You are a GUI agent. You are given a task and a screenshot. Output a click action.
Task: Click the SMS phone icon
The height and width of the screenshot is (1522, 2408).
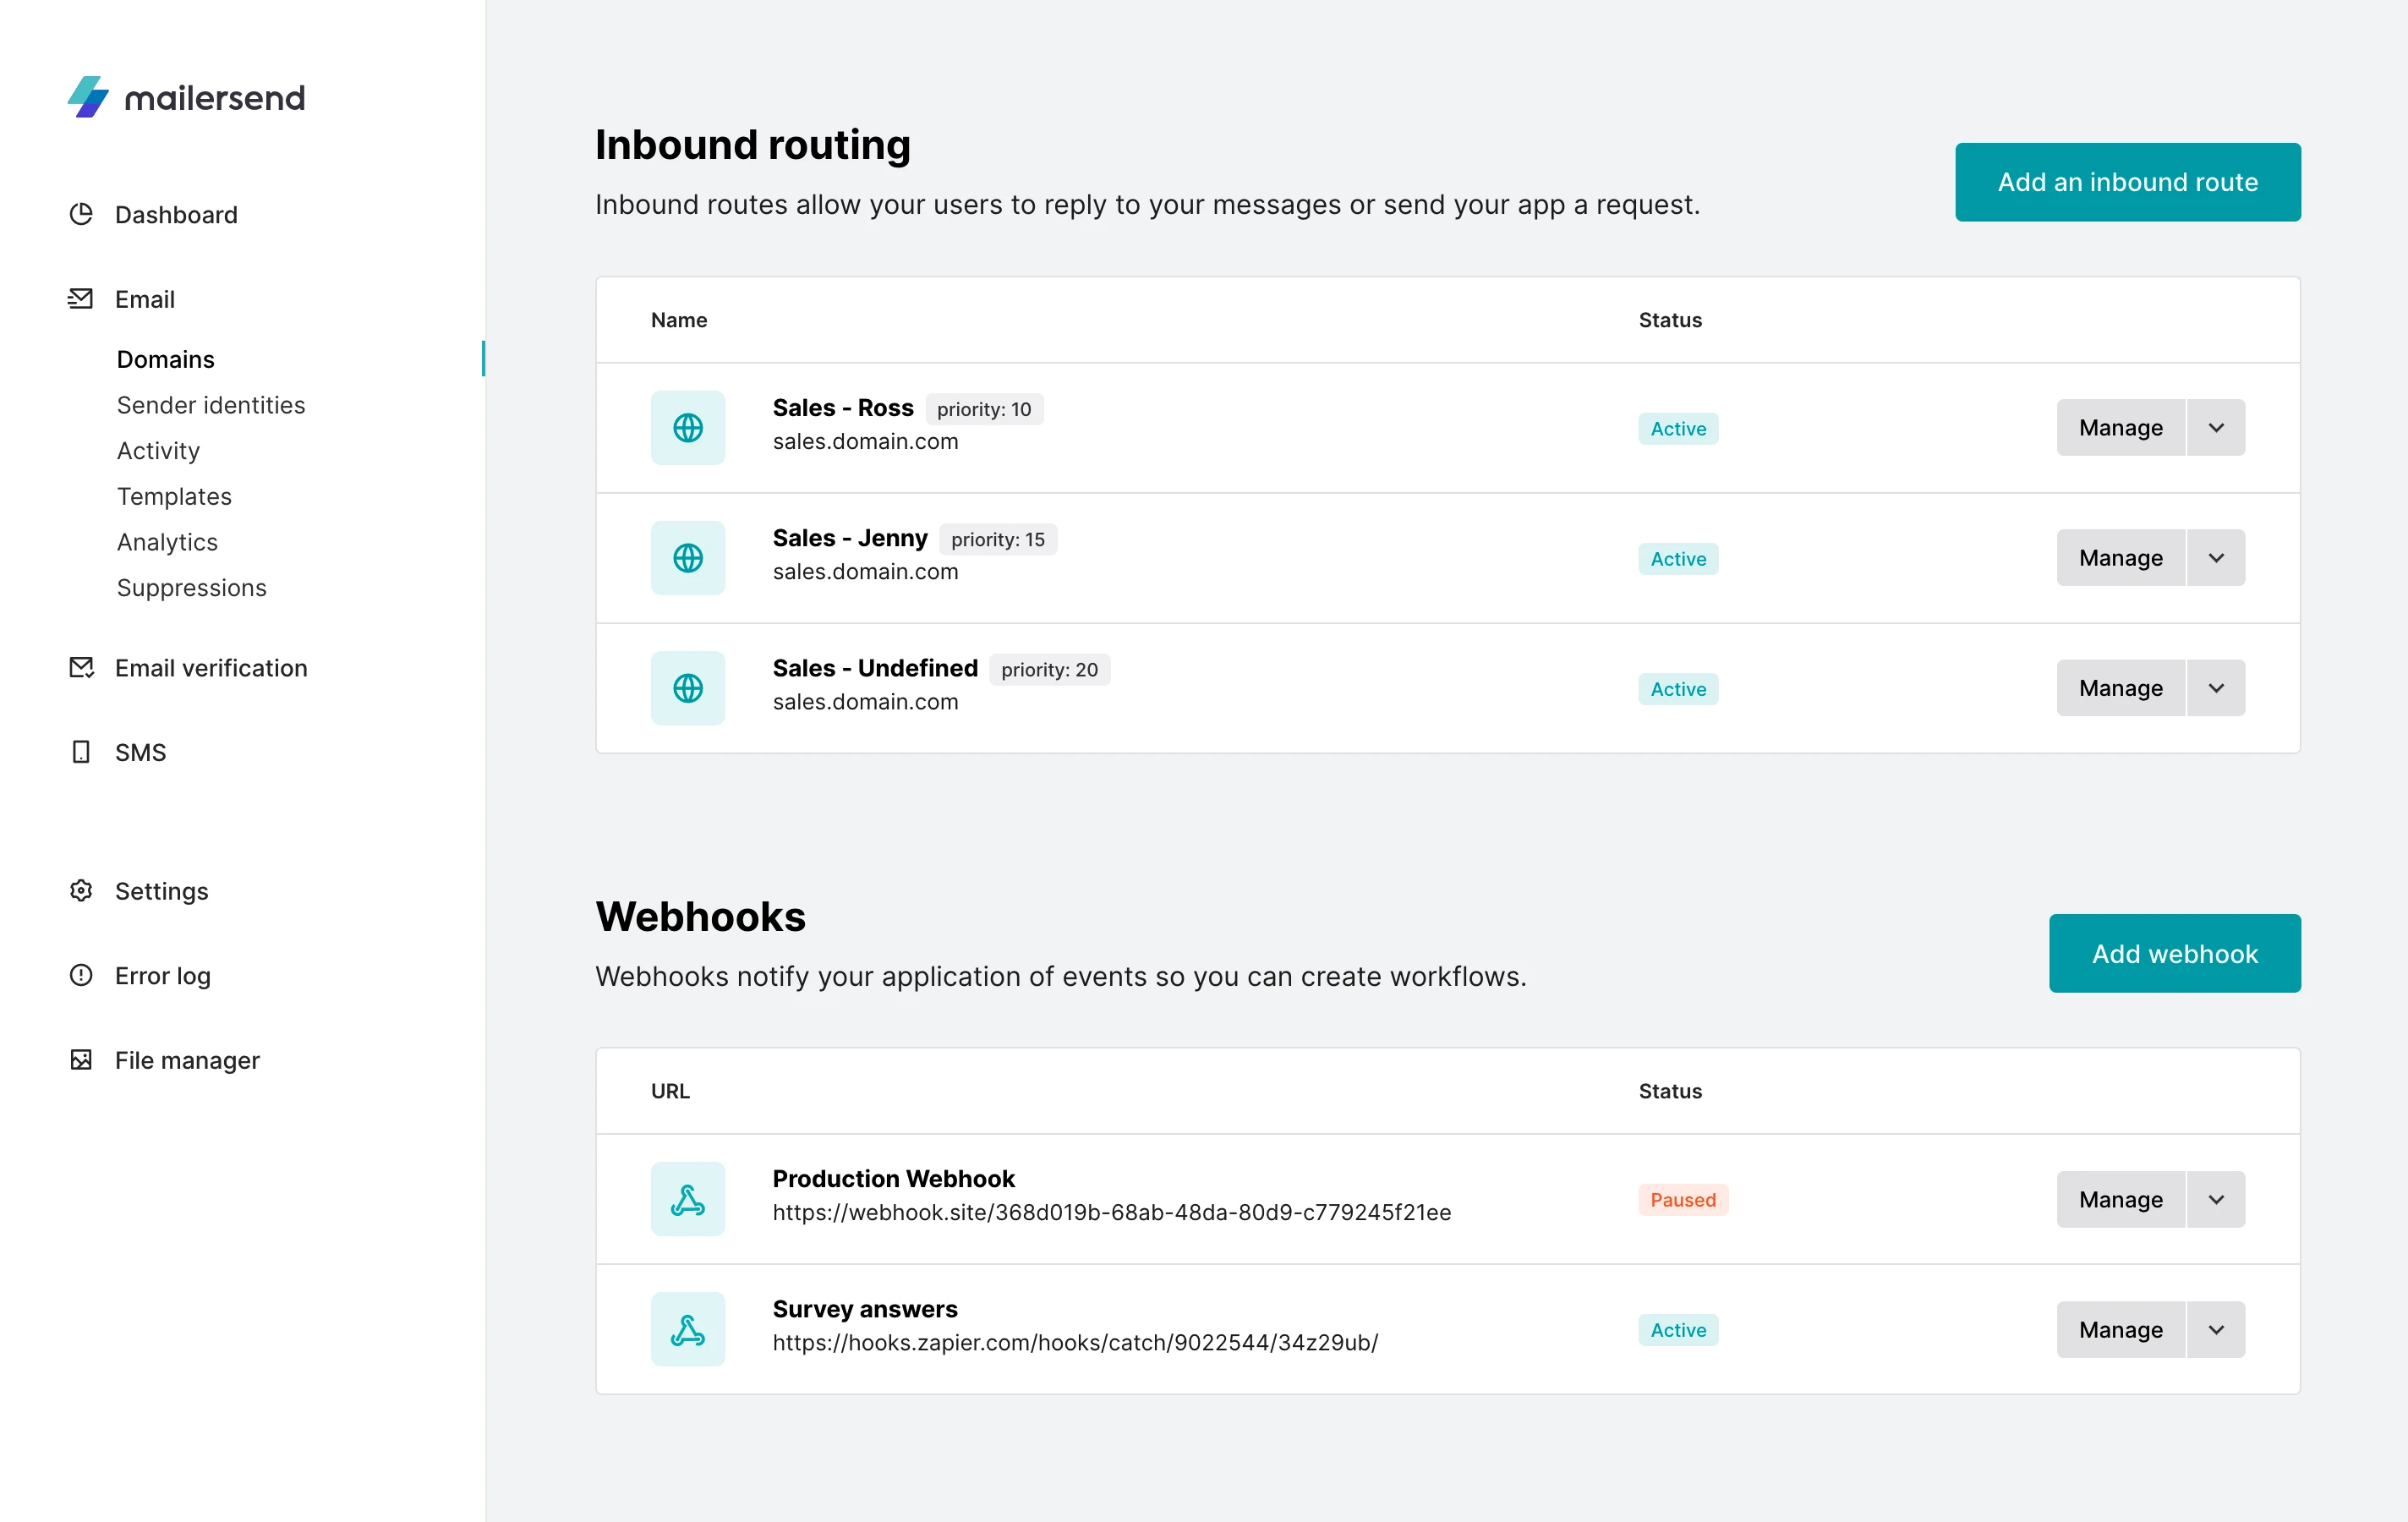coord(81,752)
